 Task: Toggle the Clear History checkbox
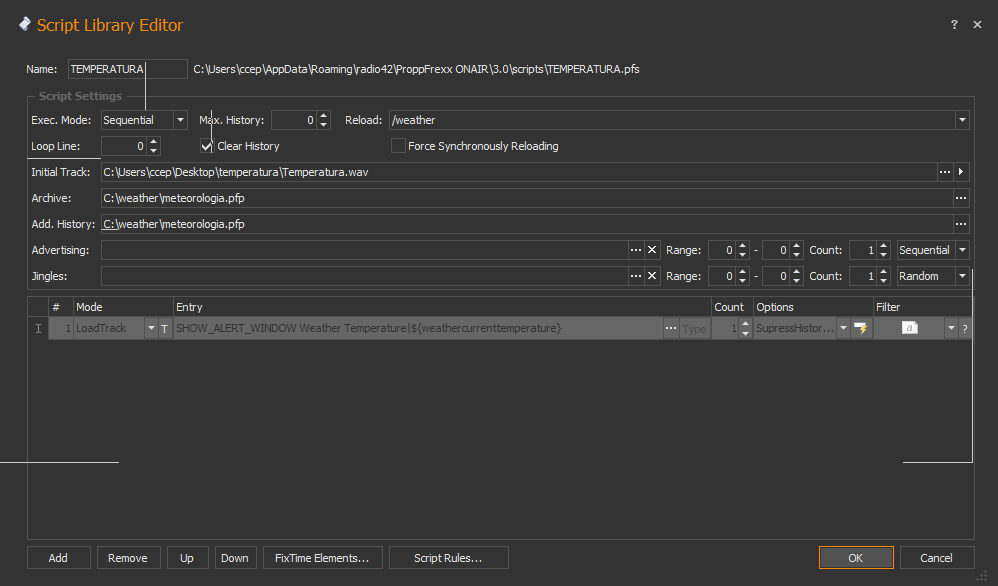[207, 146]
